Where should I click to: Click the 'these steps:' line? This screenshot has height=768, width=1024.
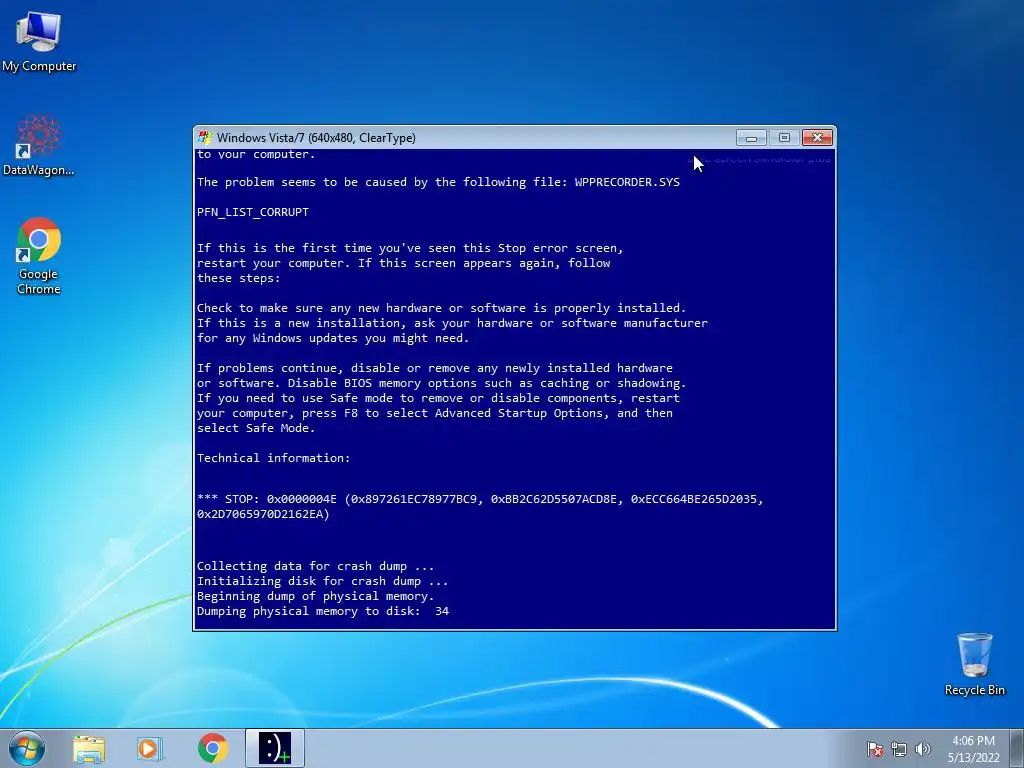pyautogui.click(x=238, y=278)
